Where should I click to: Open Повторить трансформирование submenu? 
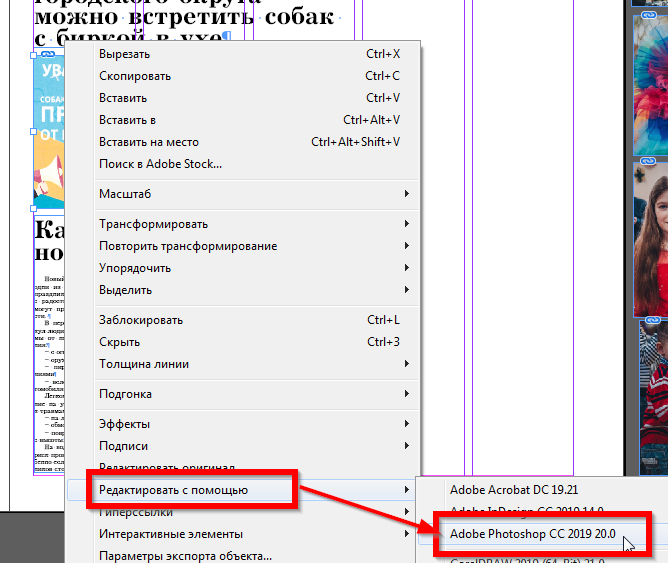click(x=243, y=246)
